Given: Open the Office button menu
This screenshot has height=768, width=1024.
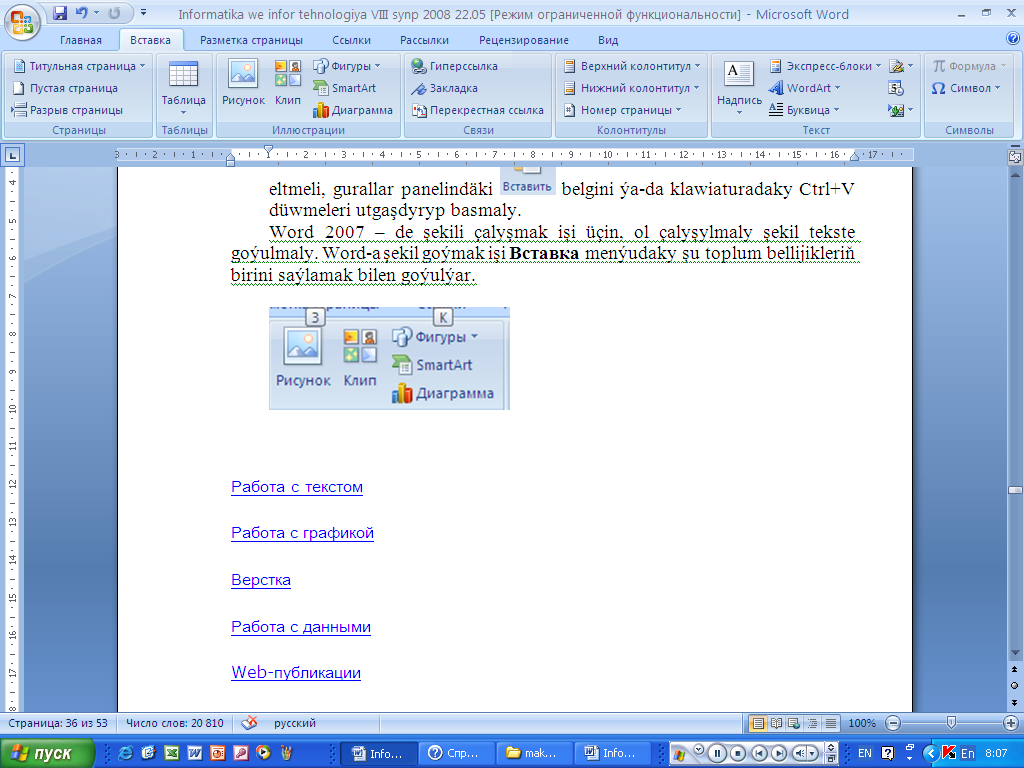Looking at the screenshot, I should tap(22, 21).
